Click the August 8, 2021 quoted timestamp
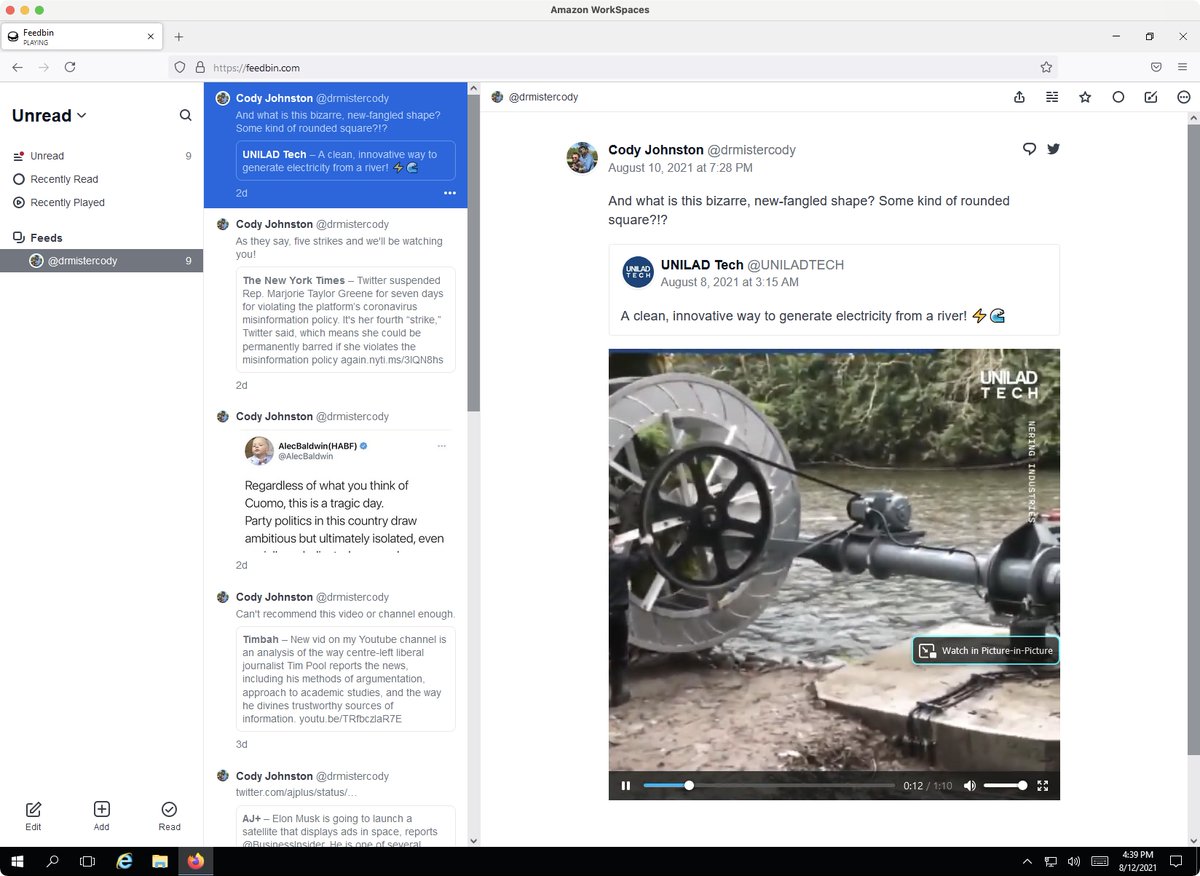Image resolution: width=1200 pixels, height=876 pixels. (x=730, y=282)
